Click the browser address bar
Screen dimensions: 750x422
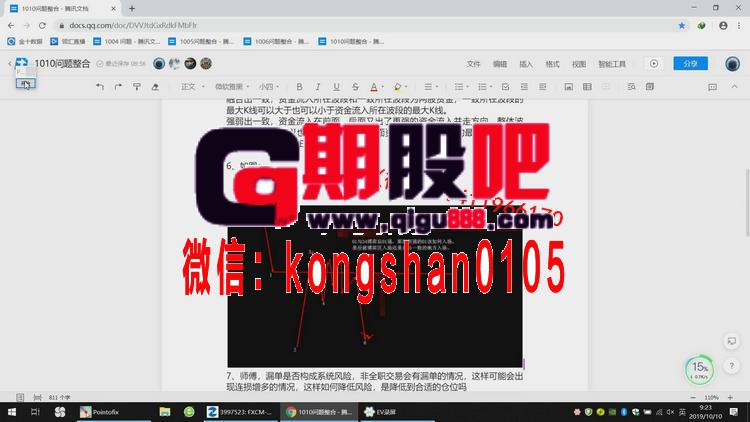coord(364,25)
